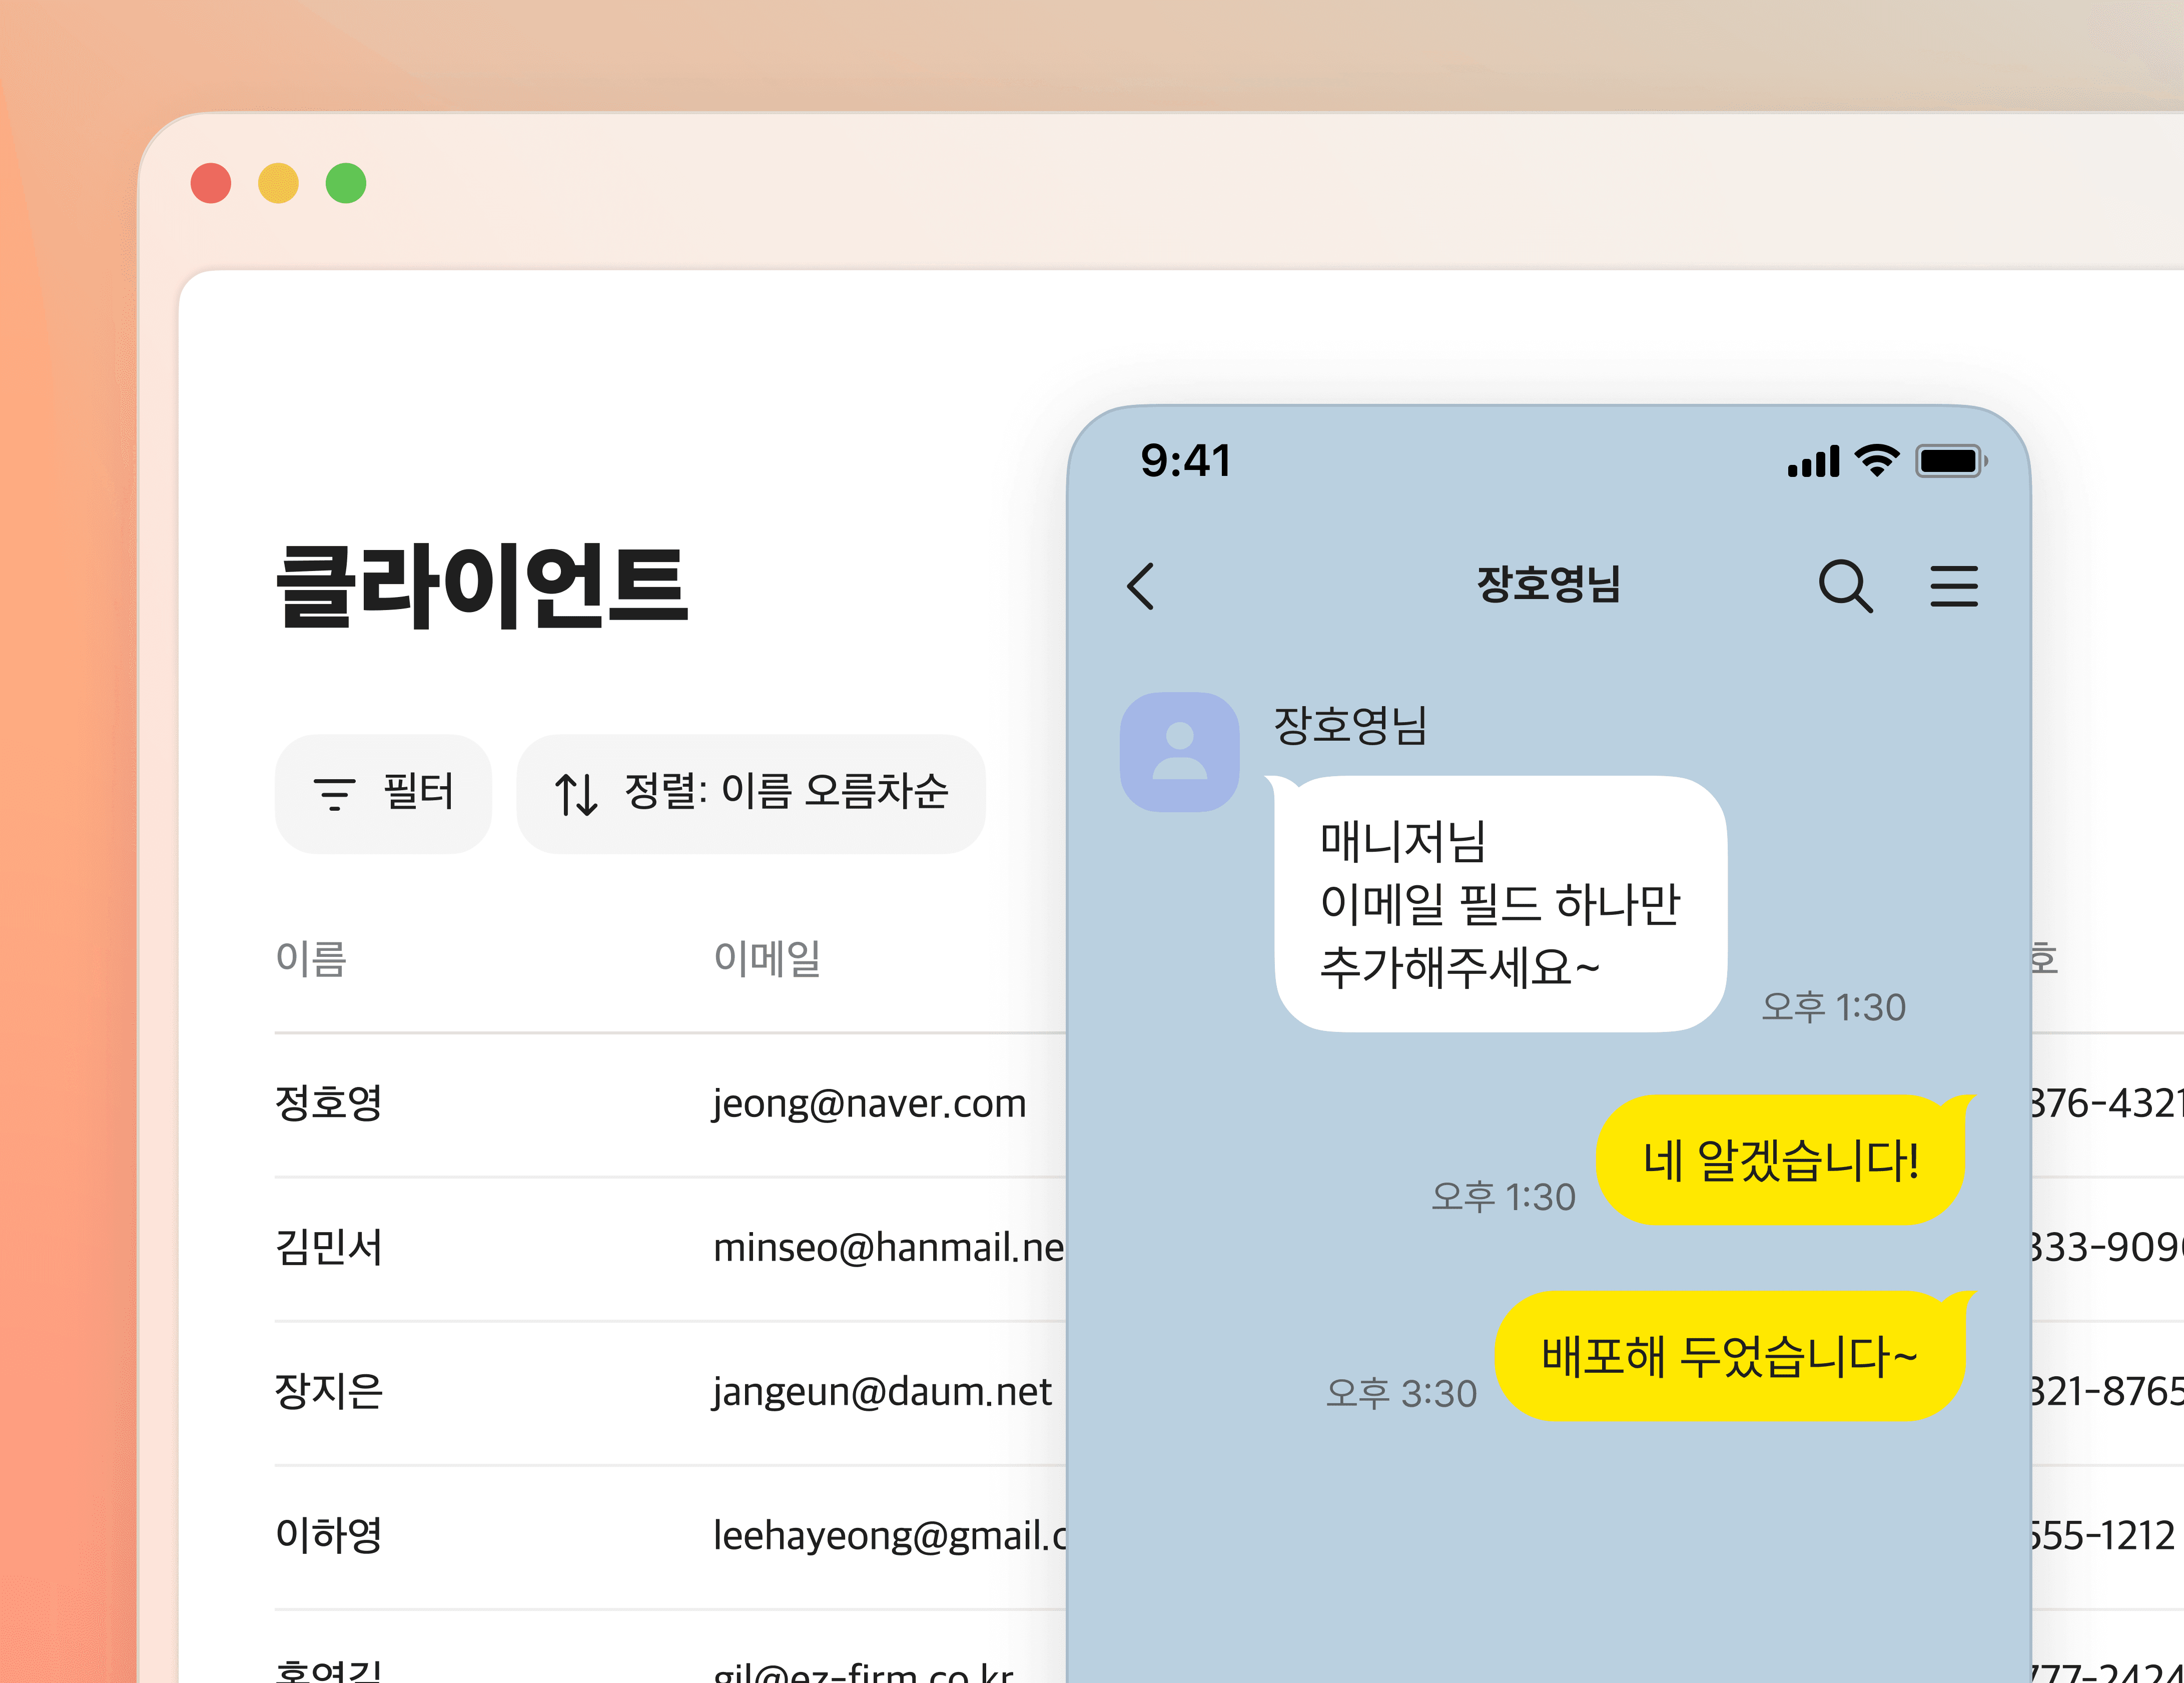This screenshot has height=1683, width=2184.
Task: Open the 필터 button
Action: click(x=384, y=794)
